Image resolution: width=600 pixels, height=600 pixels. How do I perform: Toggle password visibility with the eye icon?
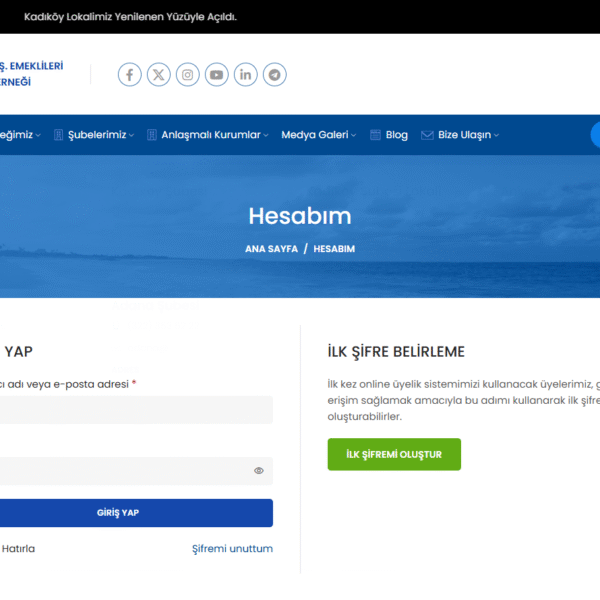259,470
